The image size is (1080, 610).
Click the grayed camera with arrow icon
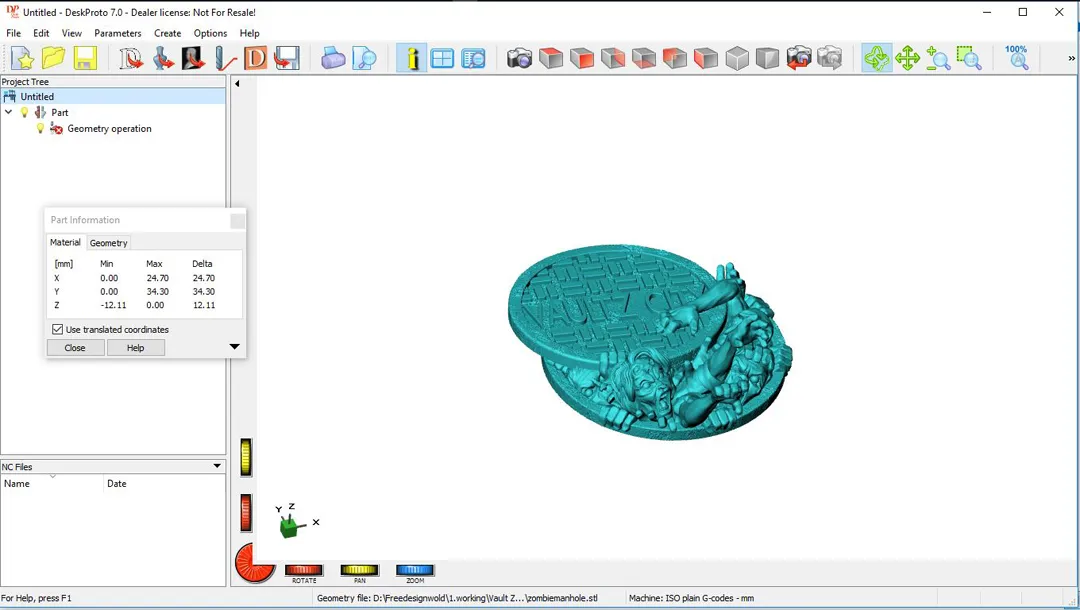click(x=830, y=59)
